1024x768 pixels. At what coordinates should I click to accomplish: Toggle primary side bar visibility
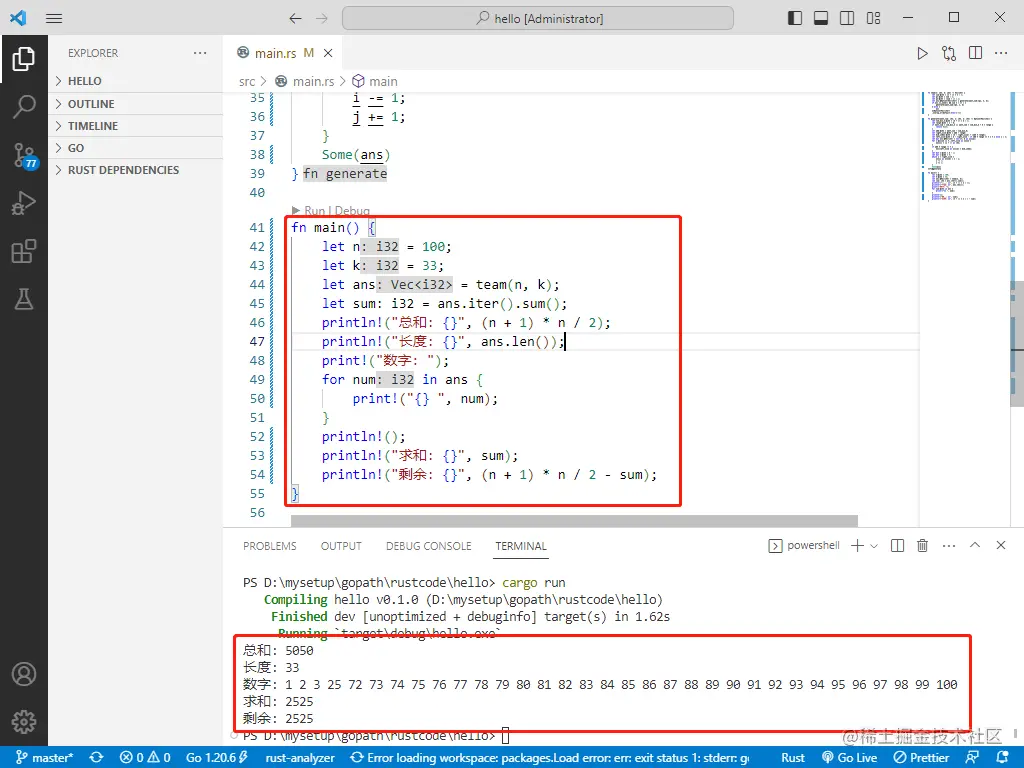coord(795,18)
